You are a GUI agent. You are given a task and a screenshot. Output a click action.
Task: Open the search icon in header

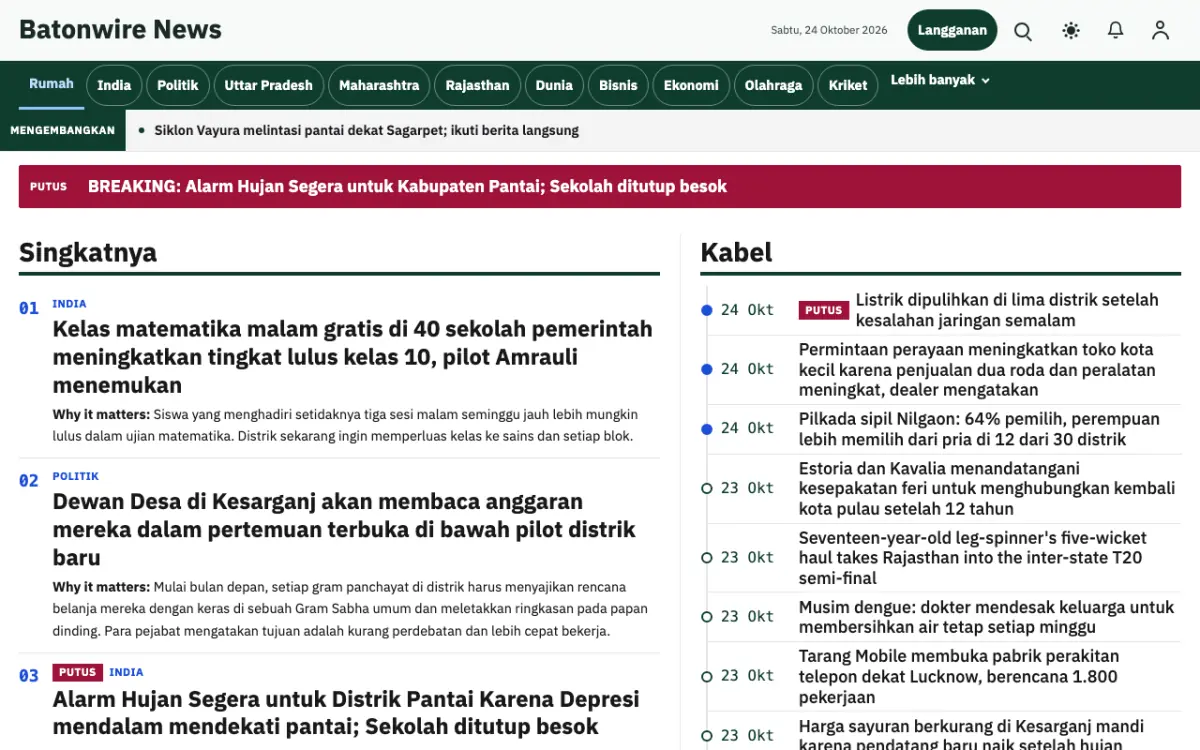pos(1023,31)
